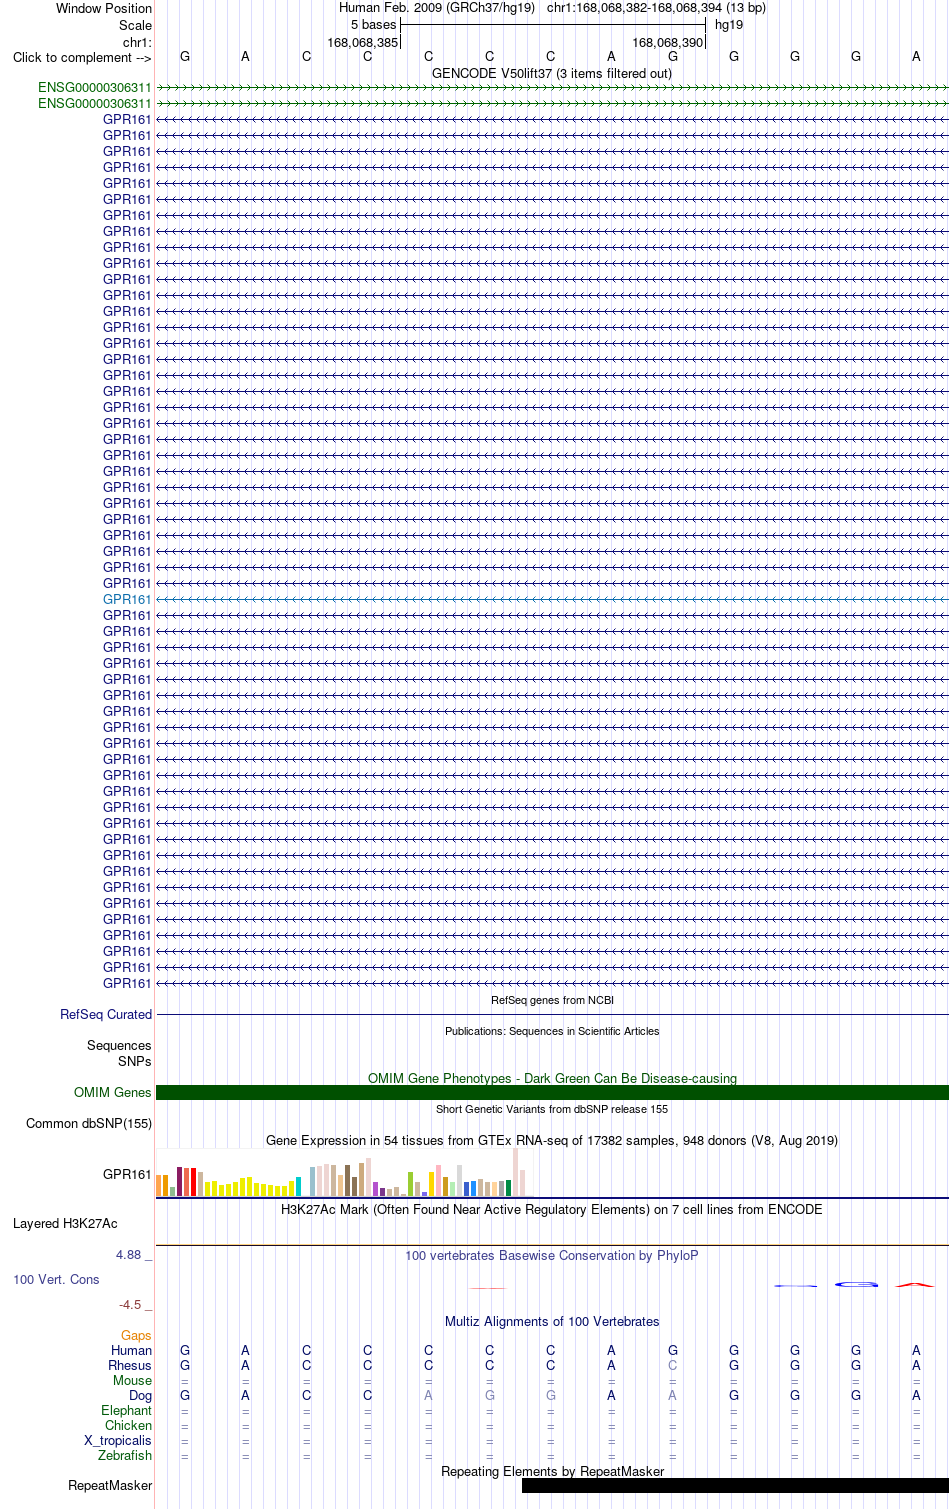950x1509 pixels.
Task: Select the 'Chicken' alignment row label
Action: (128, 1425)
